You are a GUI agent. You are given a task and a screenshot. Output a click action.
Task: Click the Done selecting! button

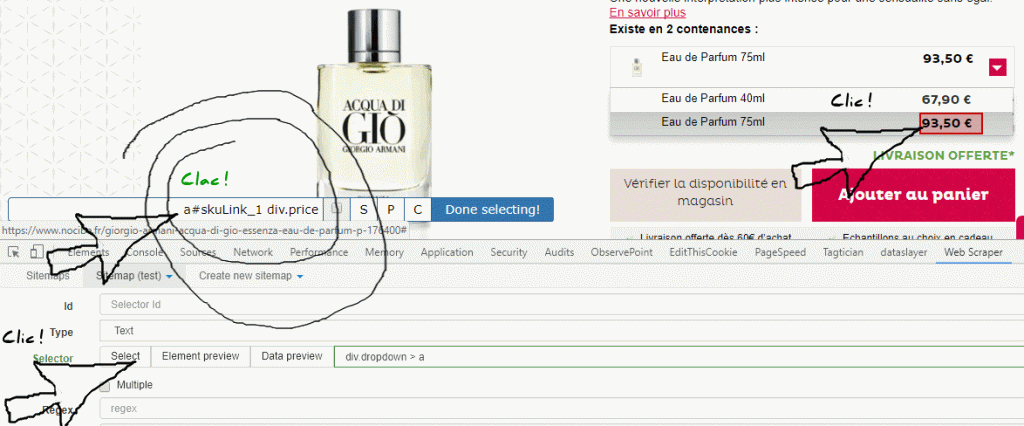tap(492, 210)
